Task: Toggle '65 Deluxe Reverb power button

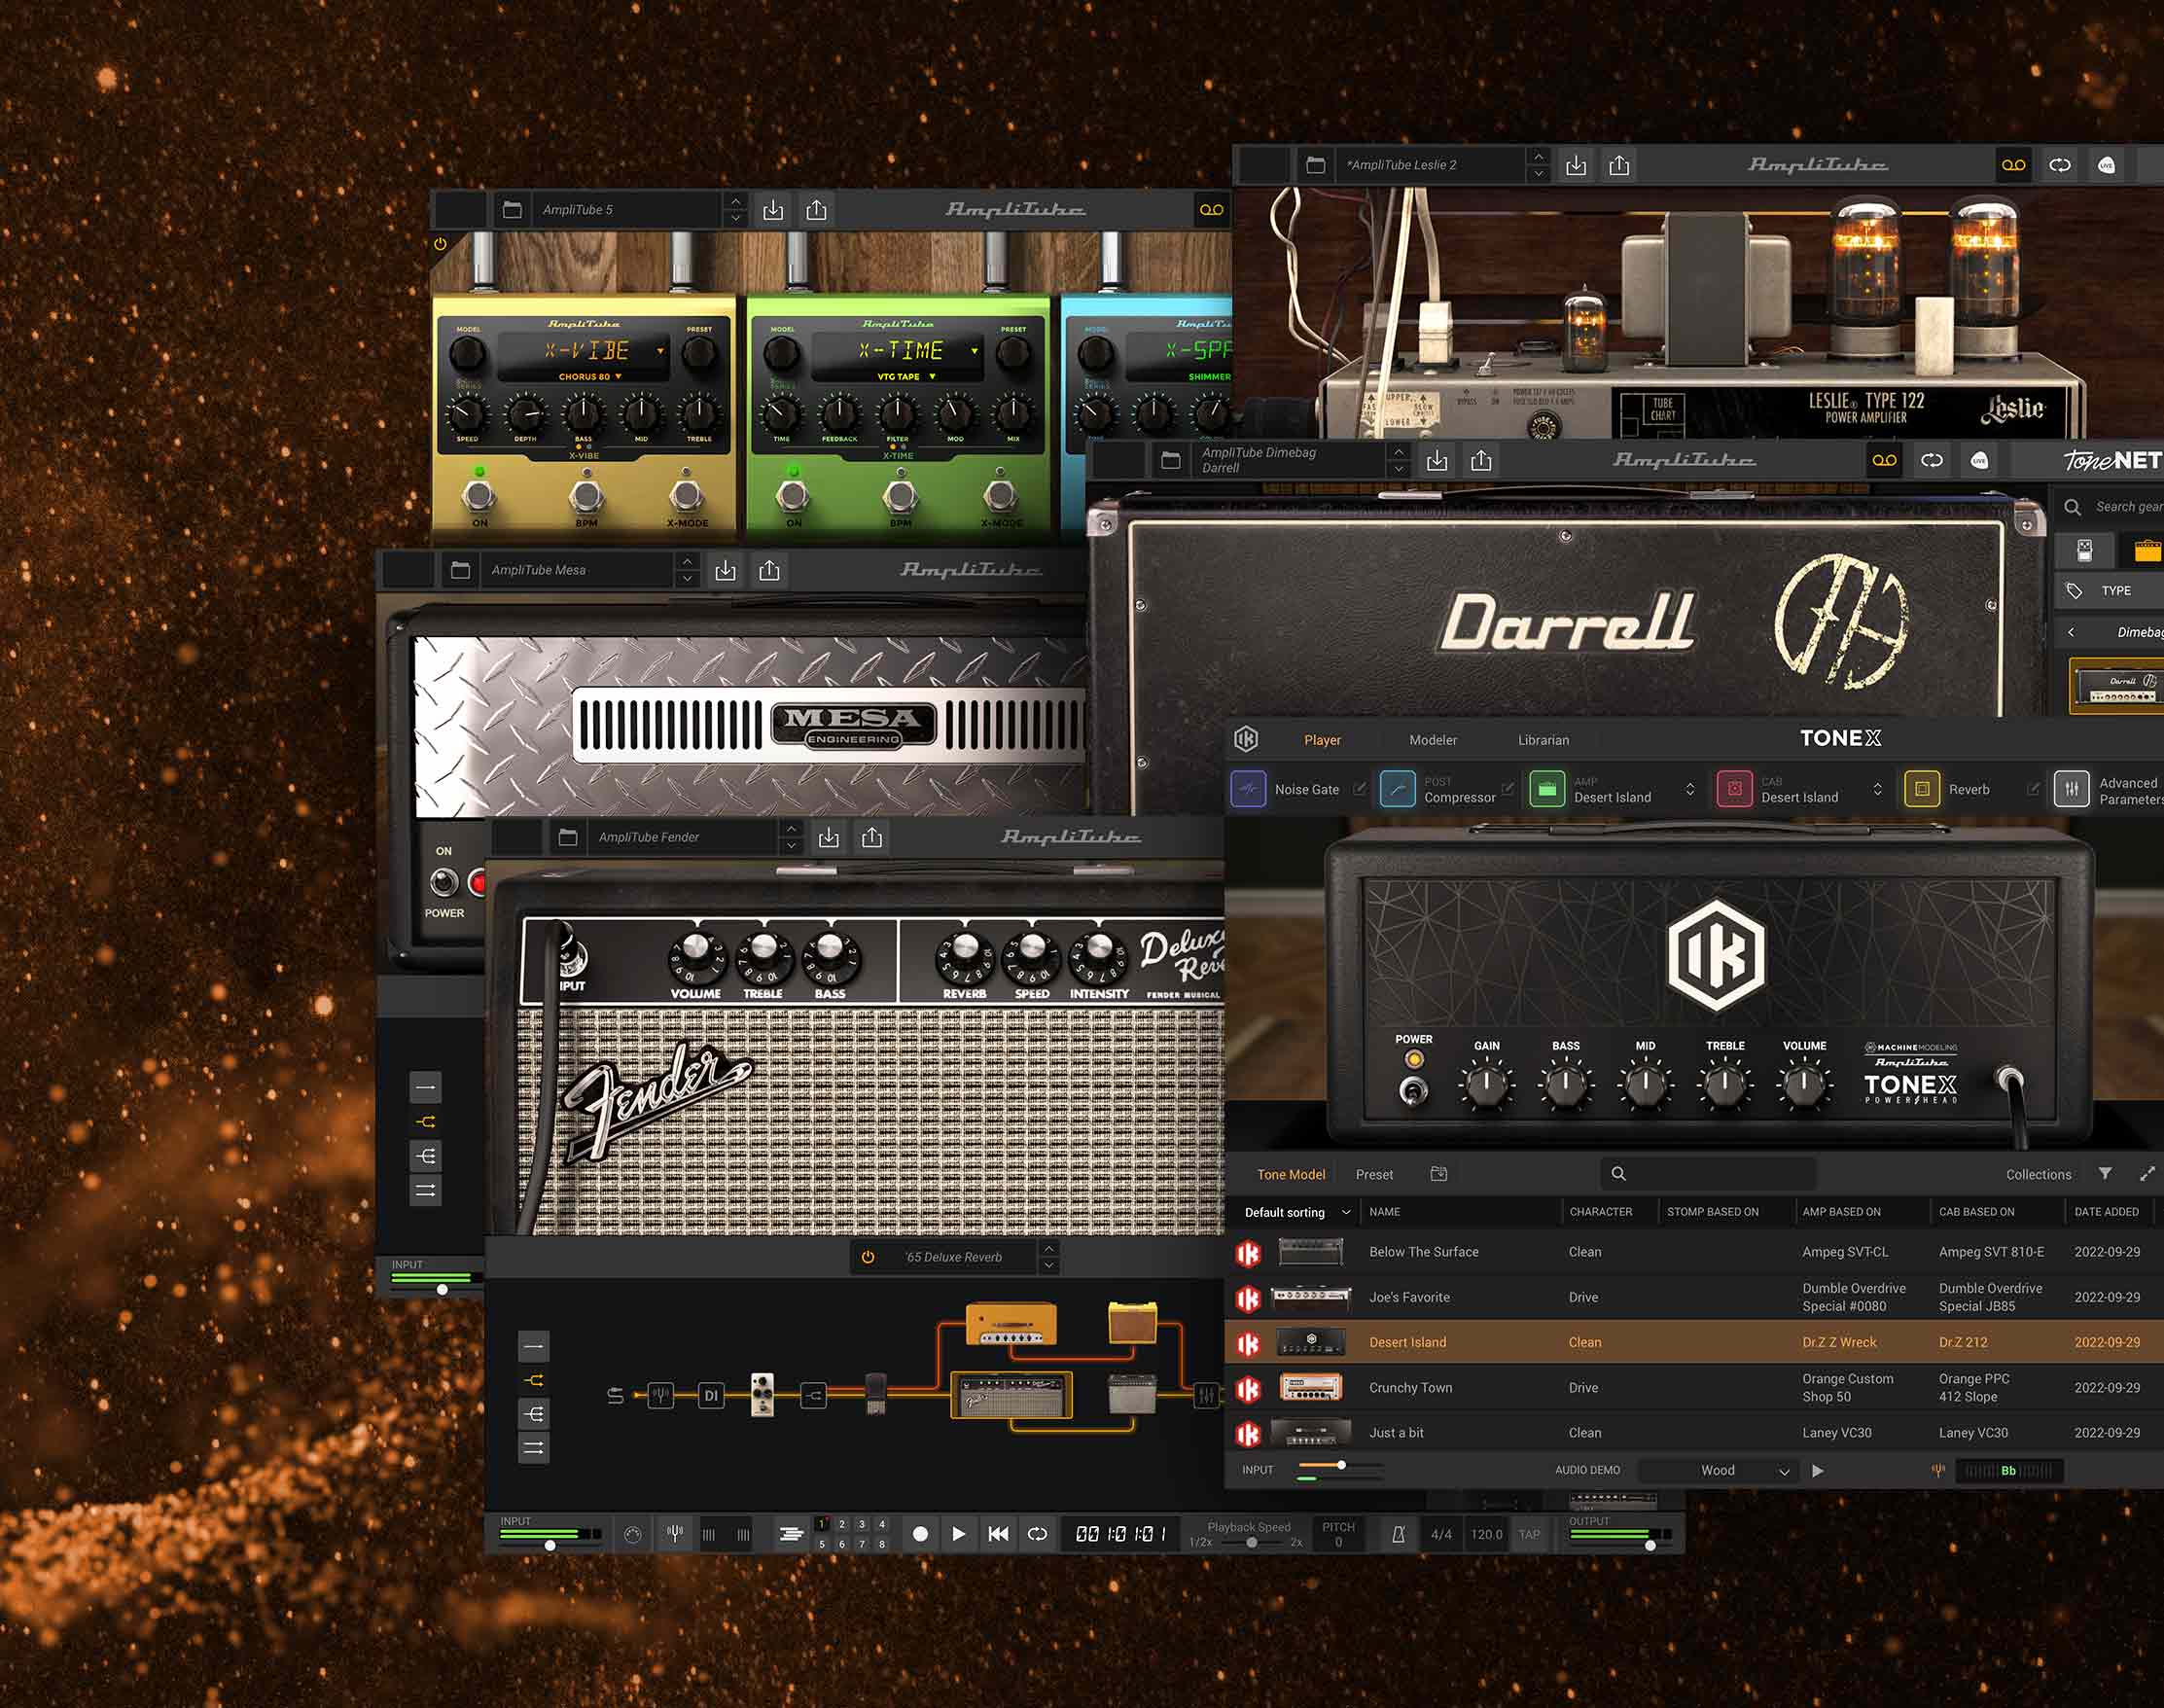Action: pyautogui.click(x=868, y=1257)
